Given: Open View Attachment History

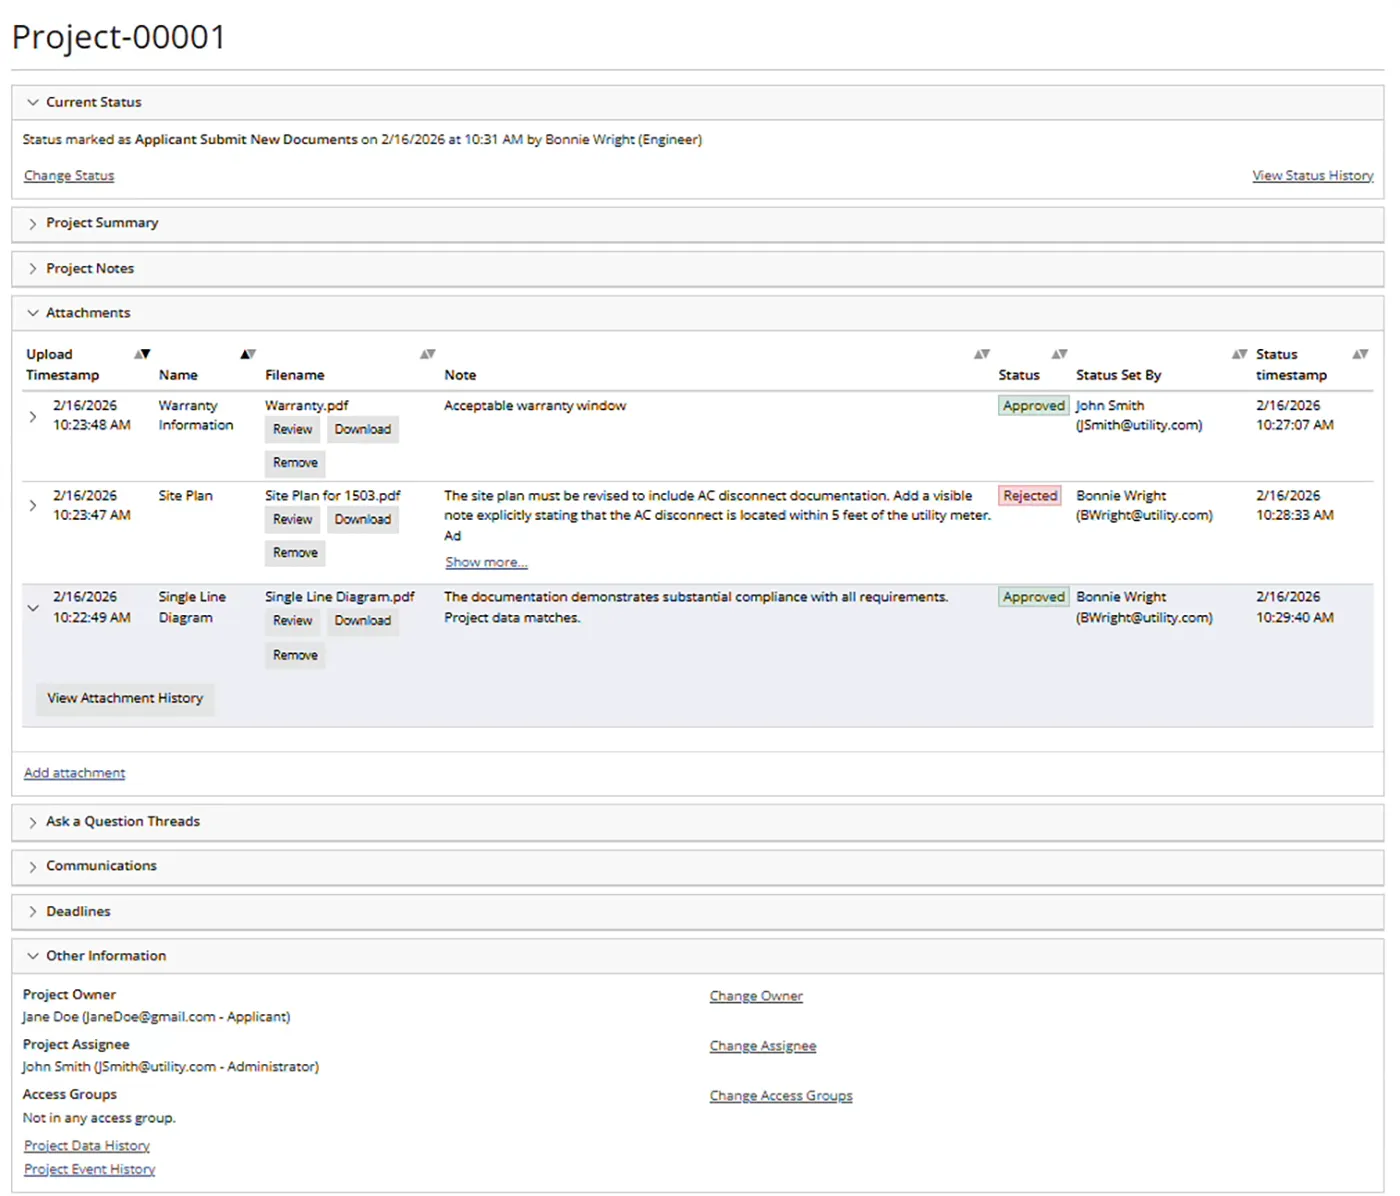Looking at the screenshot, I should pyautogui.click(x=125, y=698).
